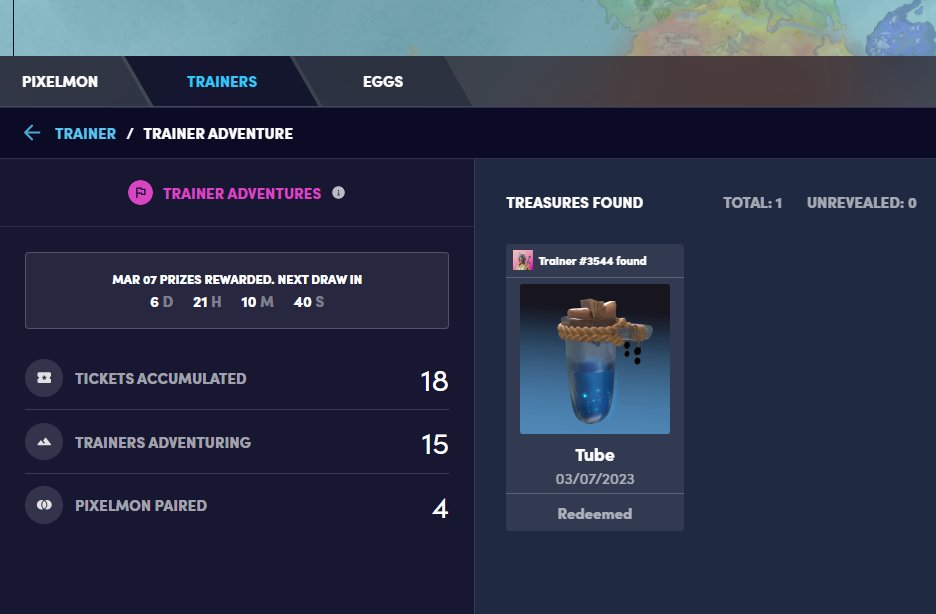Click the 'Unrevealed: 0' counter

tap(861, 203)
